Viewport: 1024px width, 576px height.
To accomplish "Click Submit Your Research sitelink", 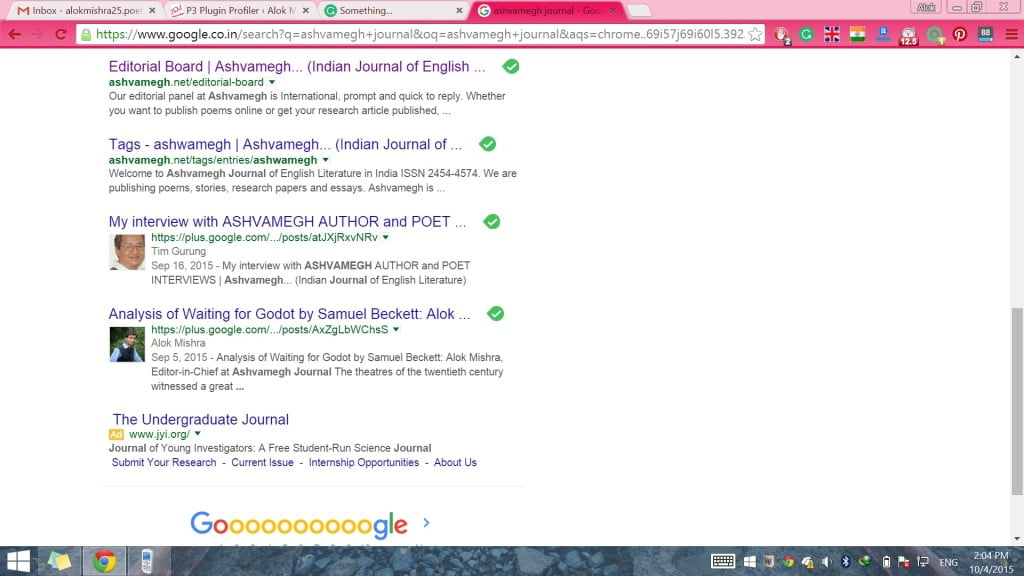I will click(x=164, y=462).
